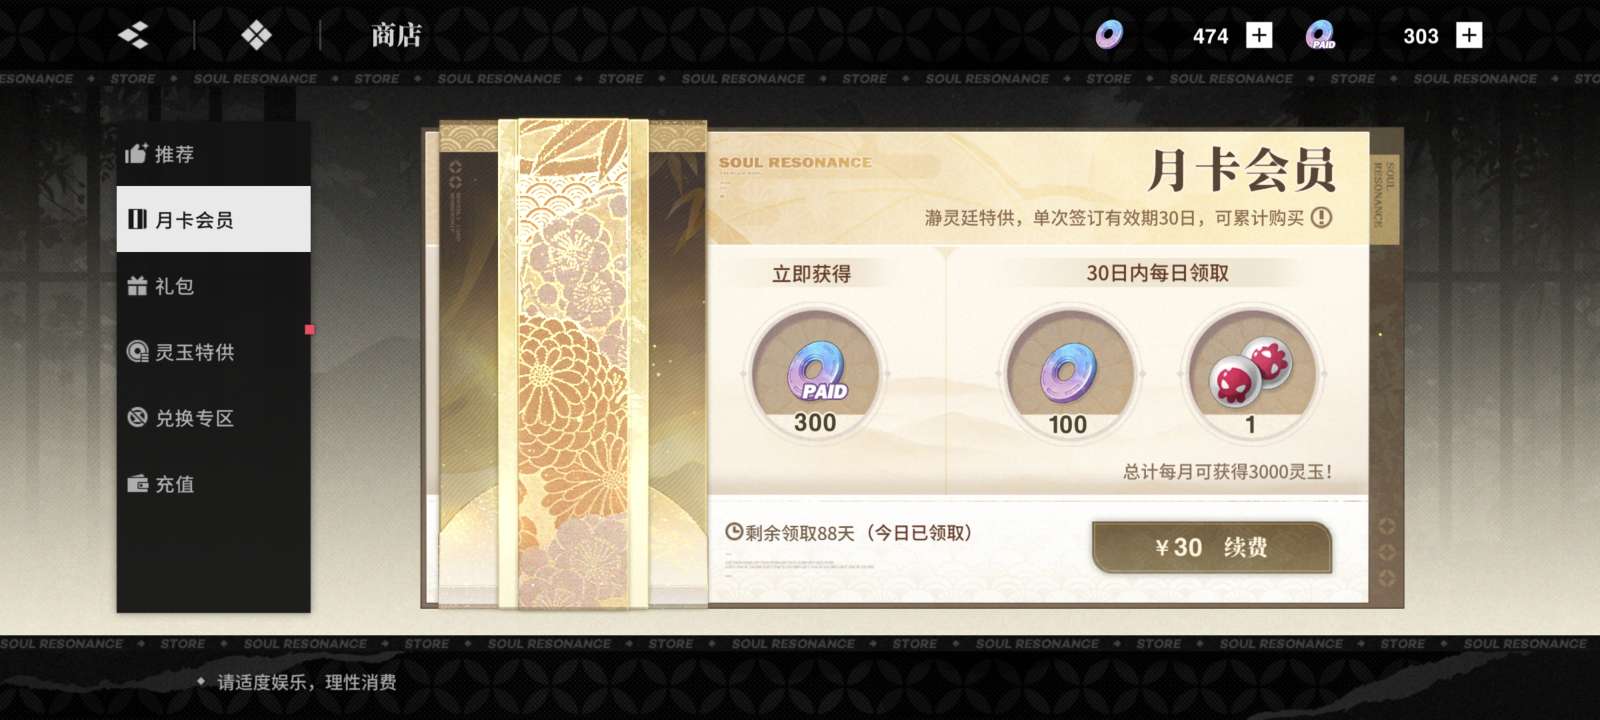The width and height of the screenshot is (1600, 720).
Task: Open the 灵玉特供 sidebar tab
Action: pyautogui.click(x=213, y=352)
